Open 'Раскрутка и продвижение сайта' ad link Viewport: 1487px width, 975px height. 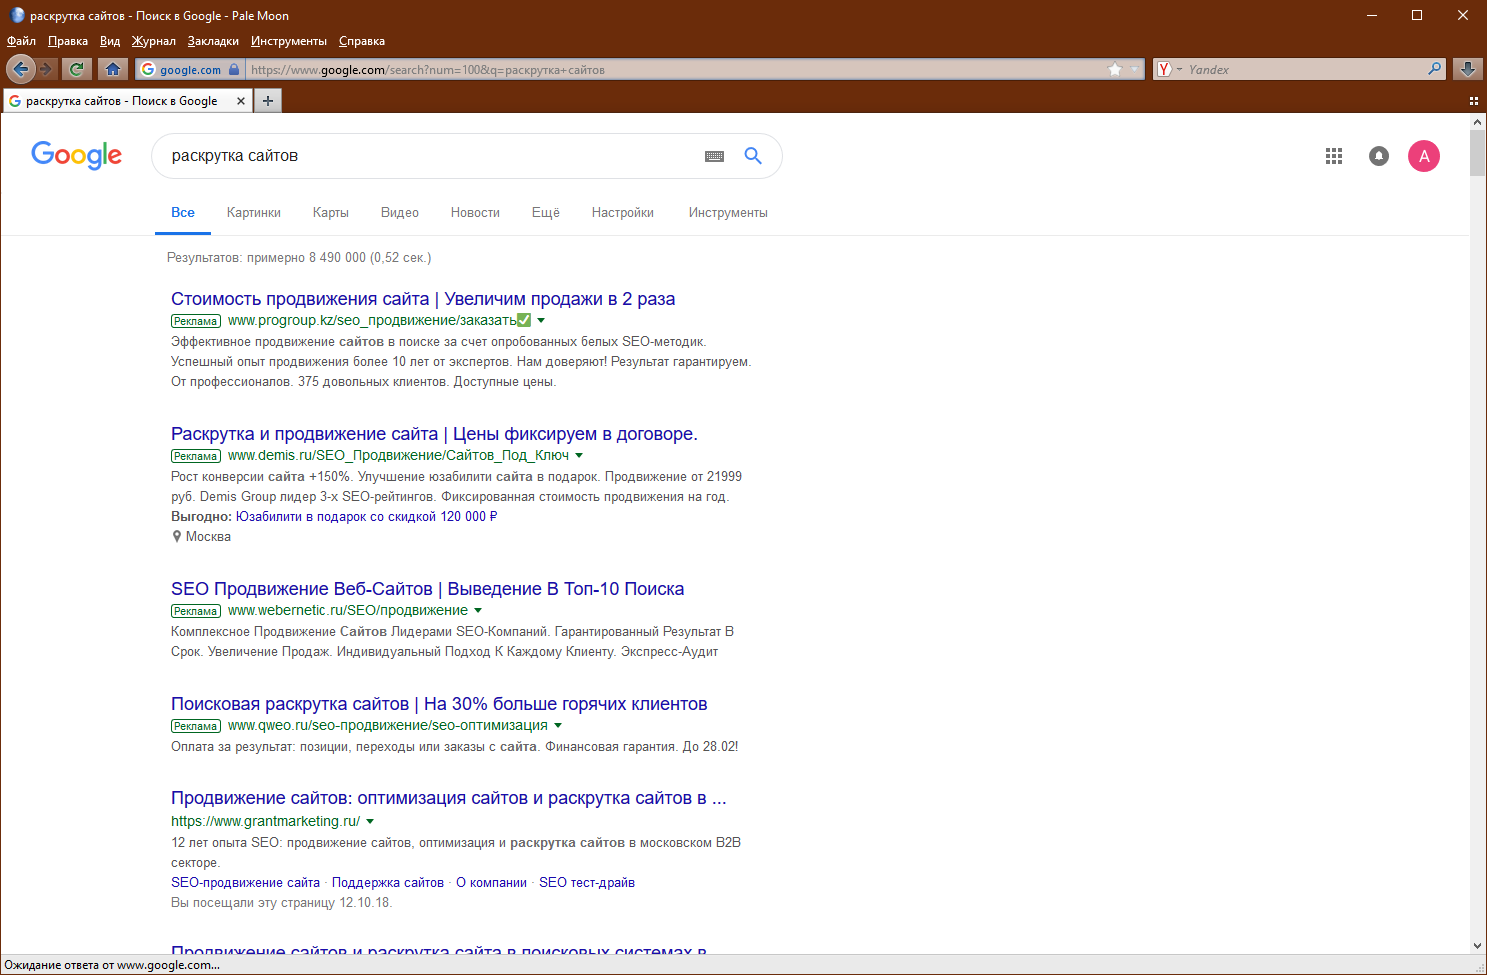click(x=434, y=434)
